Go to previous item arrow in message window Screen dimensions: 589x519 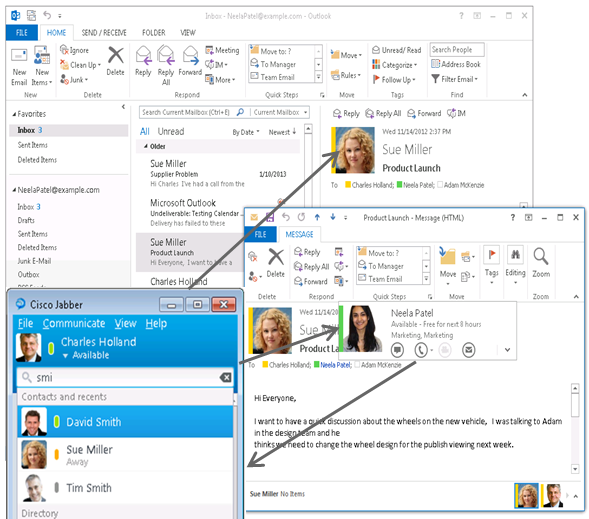pos(317,217)
